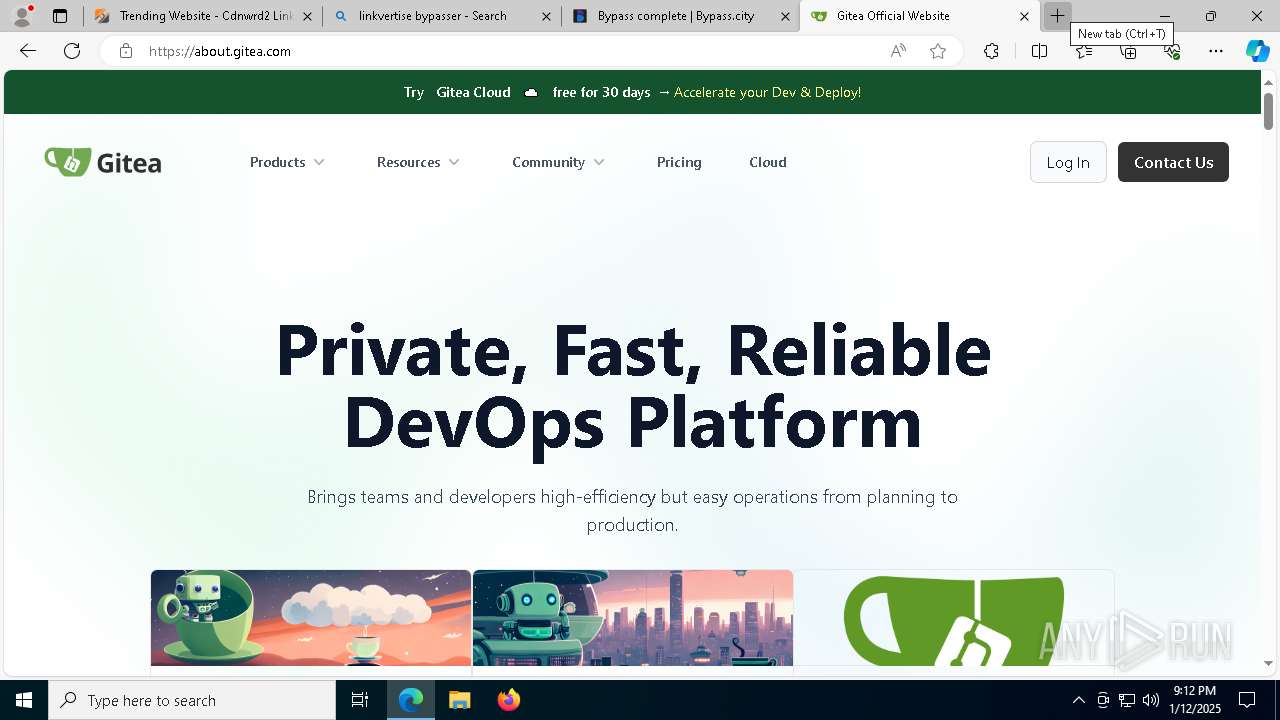The height and width of the screenshot is (720, 1280).
Task: Launch Firefox from taskbar
Action: click(x=508, y=700)
